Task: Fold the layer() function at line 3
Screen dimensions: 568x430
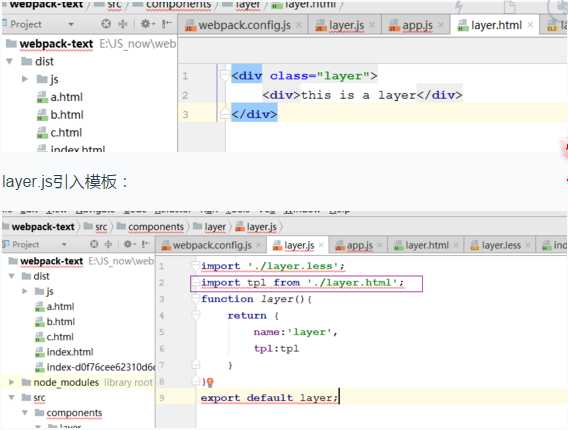Action: (196, 299)
